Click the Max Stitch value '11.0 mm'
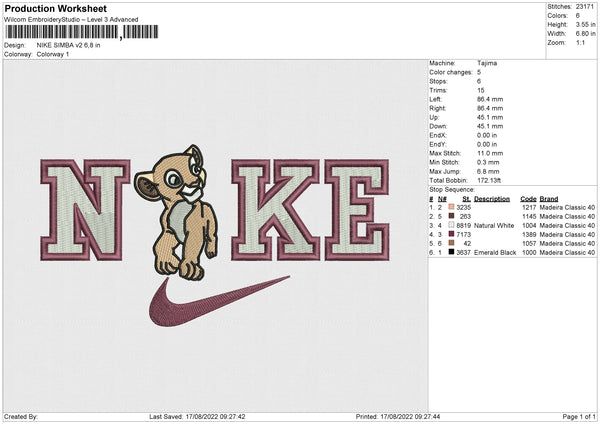The width and height of the screenshot is (600, 424). pyautogui.click(x=490, y=153)
